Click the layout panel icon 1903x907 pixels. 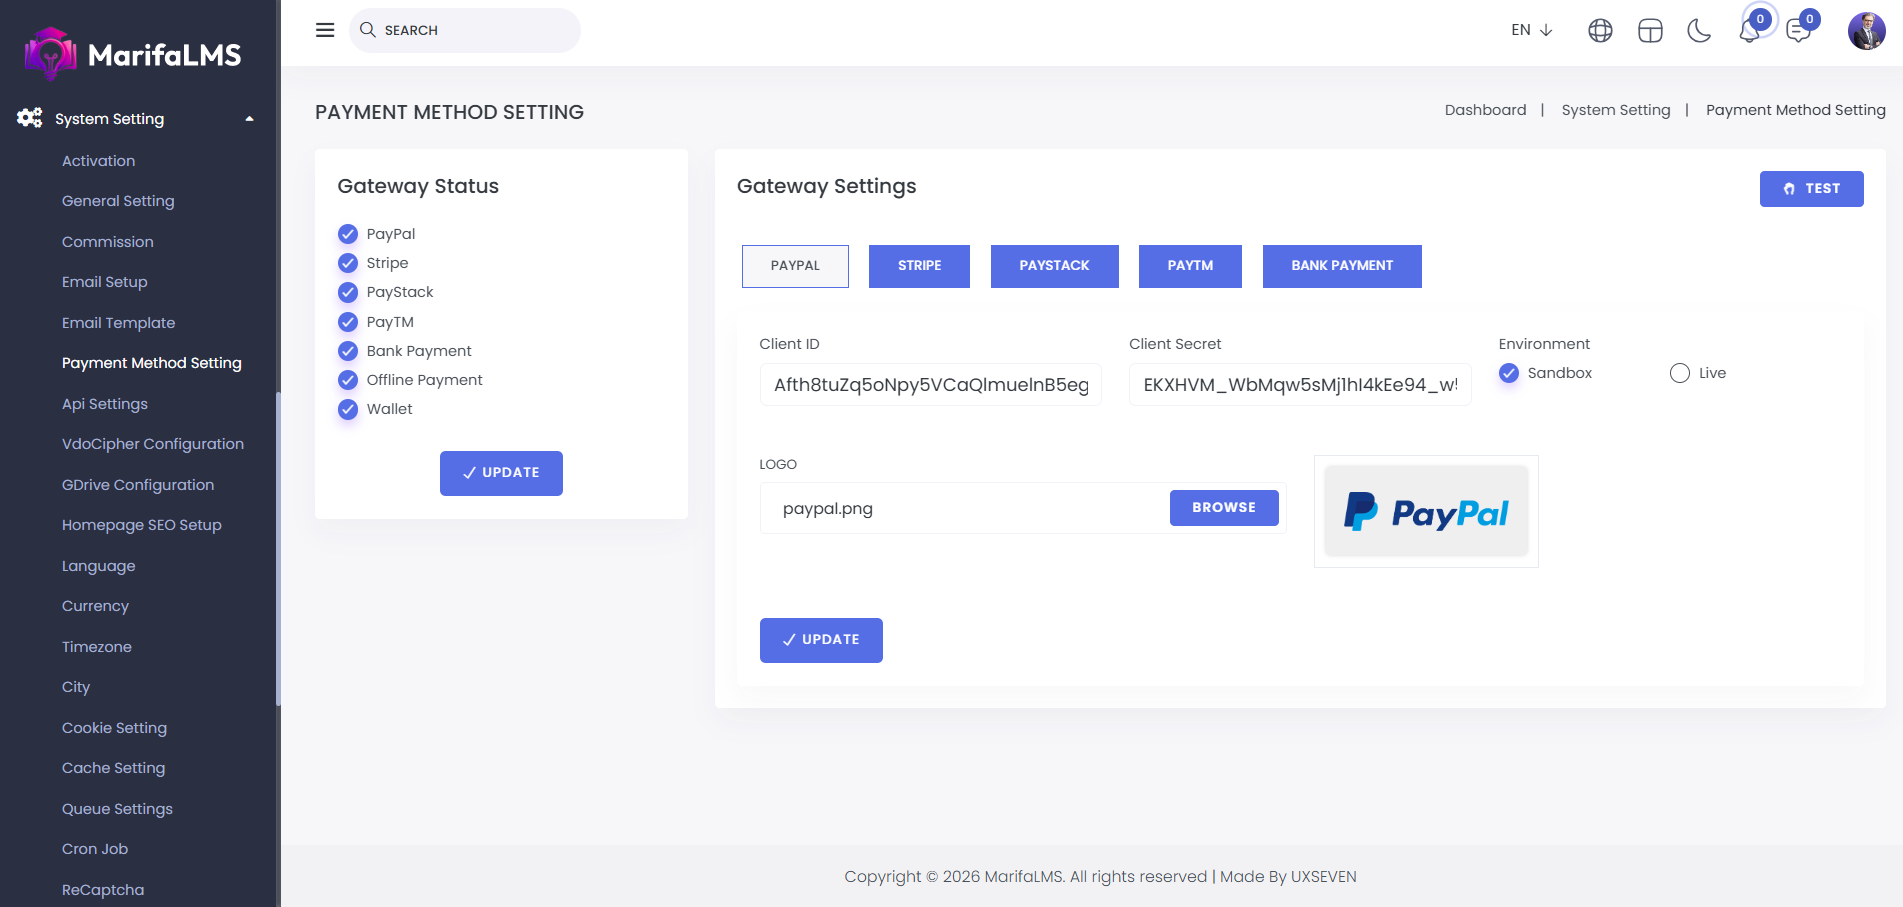[1650, 31]
